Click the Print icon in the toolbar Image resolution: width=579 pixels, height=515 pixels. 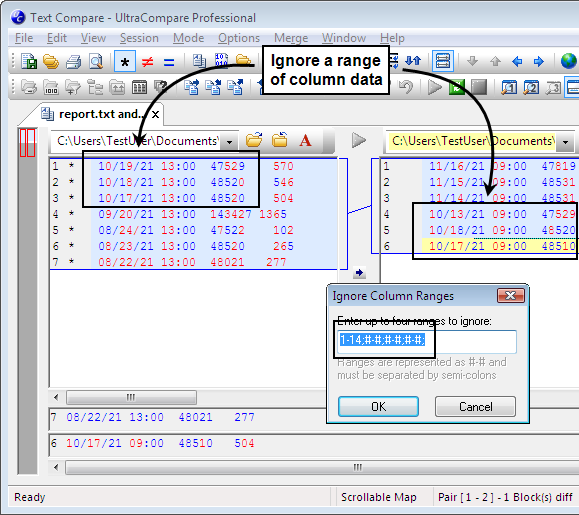pos(73,61)
